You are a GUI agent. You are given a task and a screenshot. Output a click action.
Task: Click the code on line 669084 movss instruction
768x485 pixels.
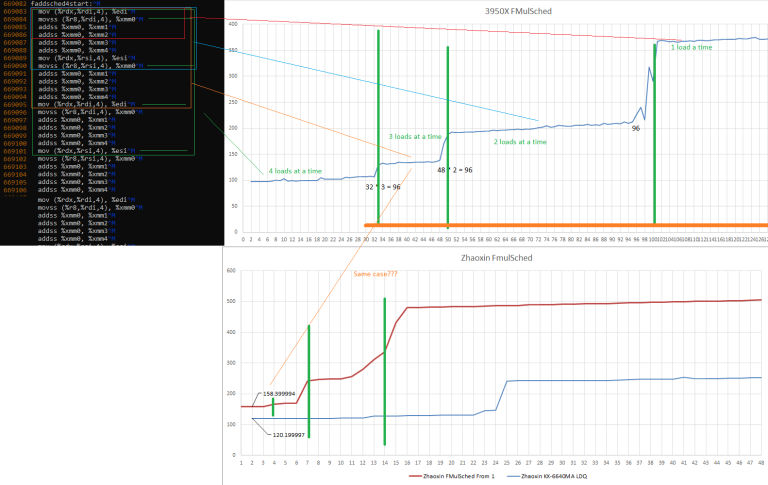tap(87, 19)
